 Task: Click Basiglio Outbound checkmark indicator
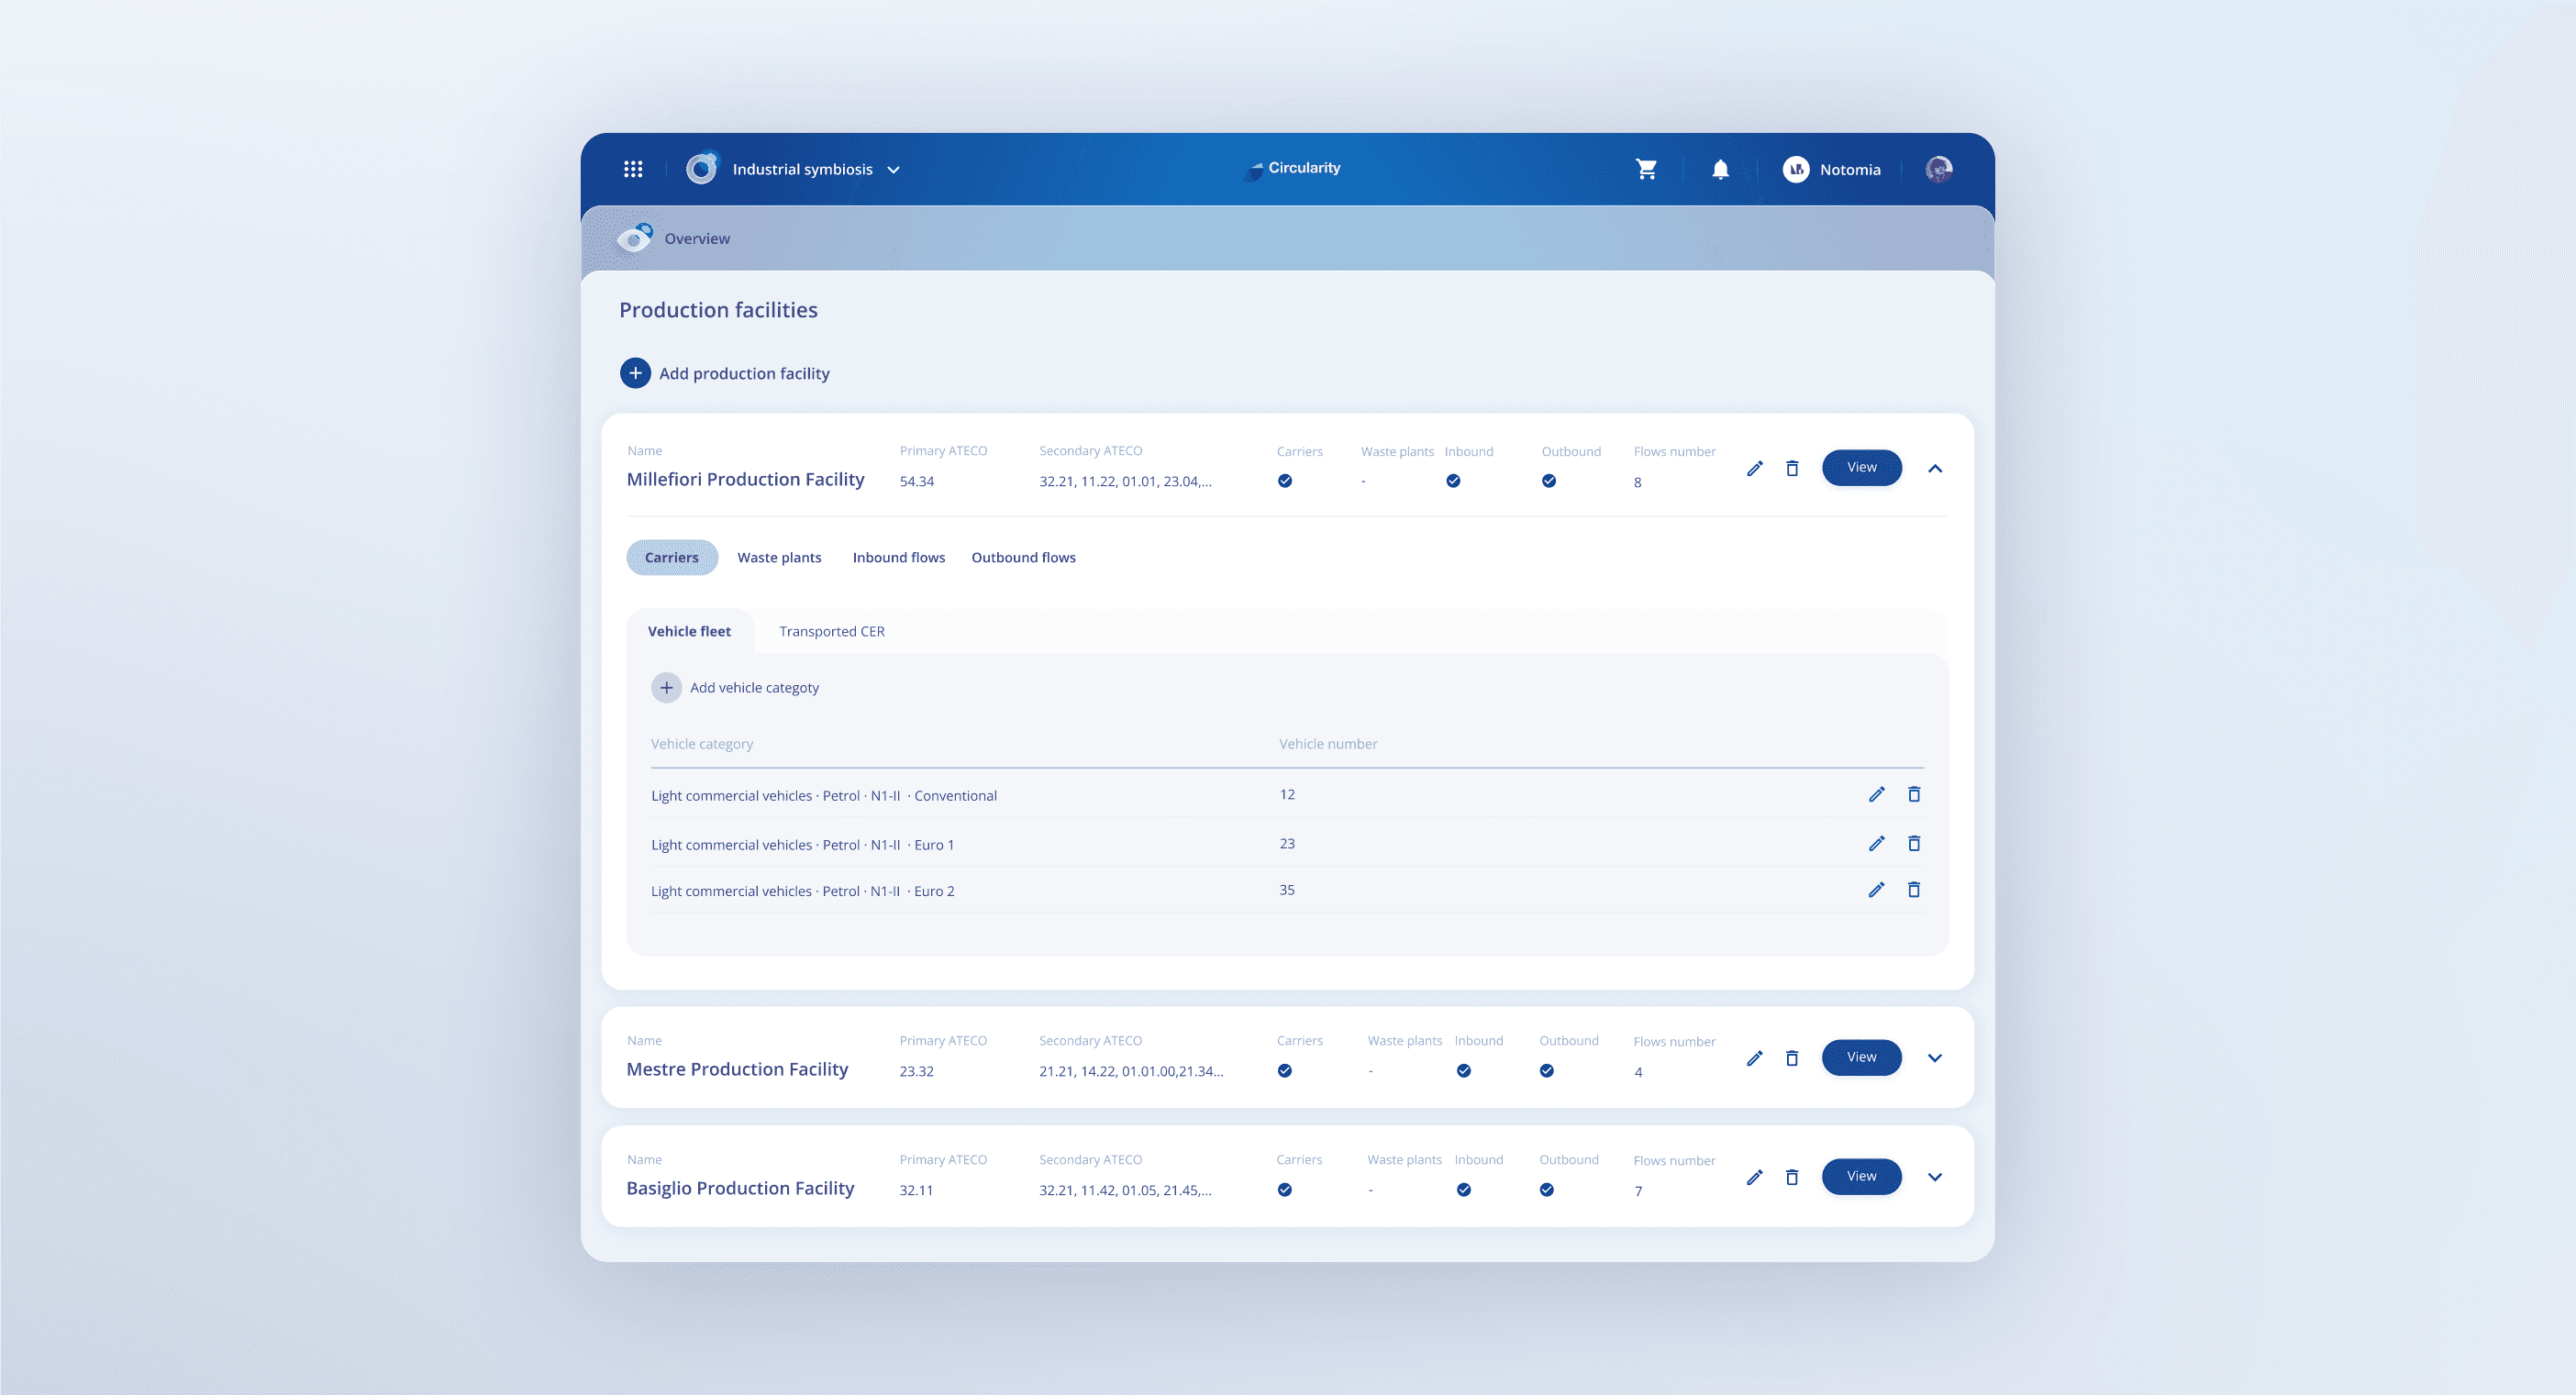point(1547,1190)
